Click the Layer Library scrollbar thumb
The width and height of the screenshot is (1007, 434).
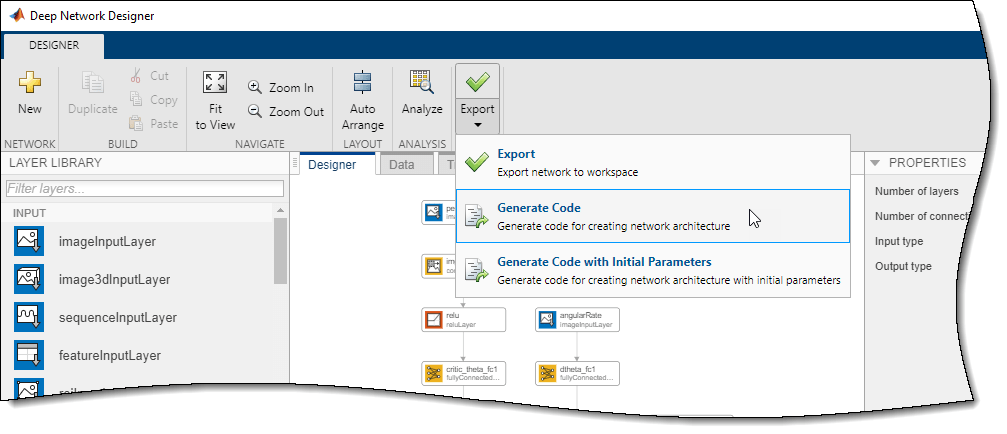coord(281,250)
